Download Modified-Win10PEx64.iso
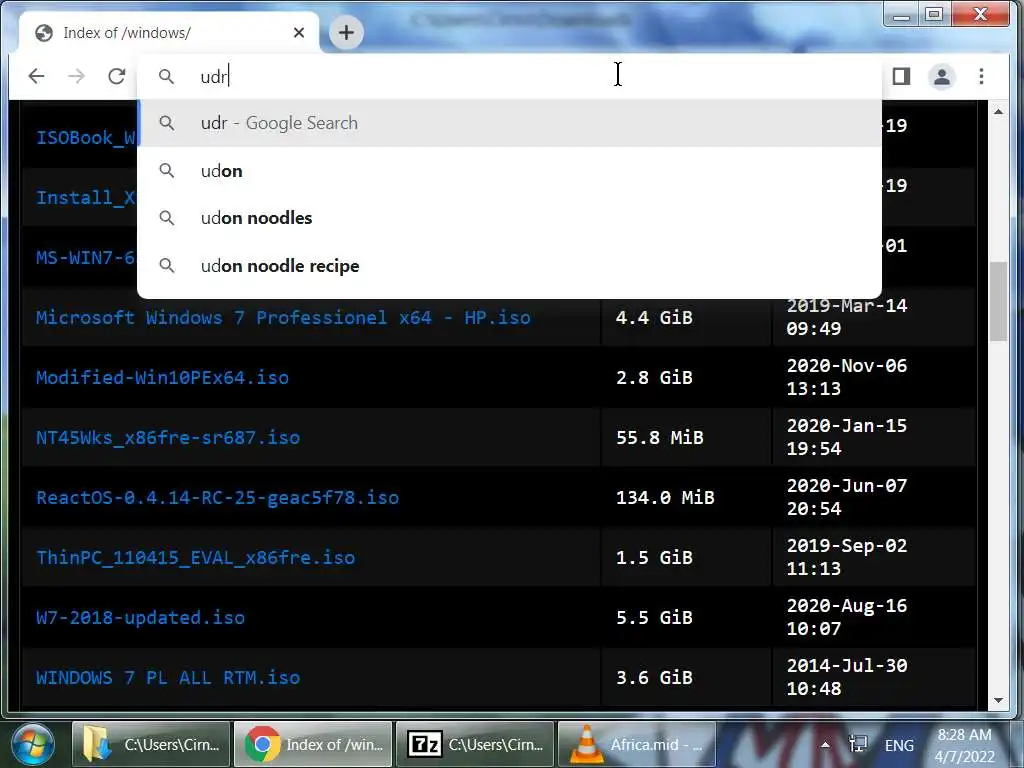 162,377
